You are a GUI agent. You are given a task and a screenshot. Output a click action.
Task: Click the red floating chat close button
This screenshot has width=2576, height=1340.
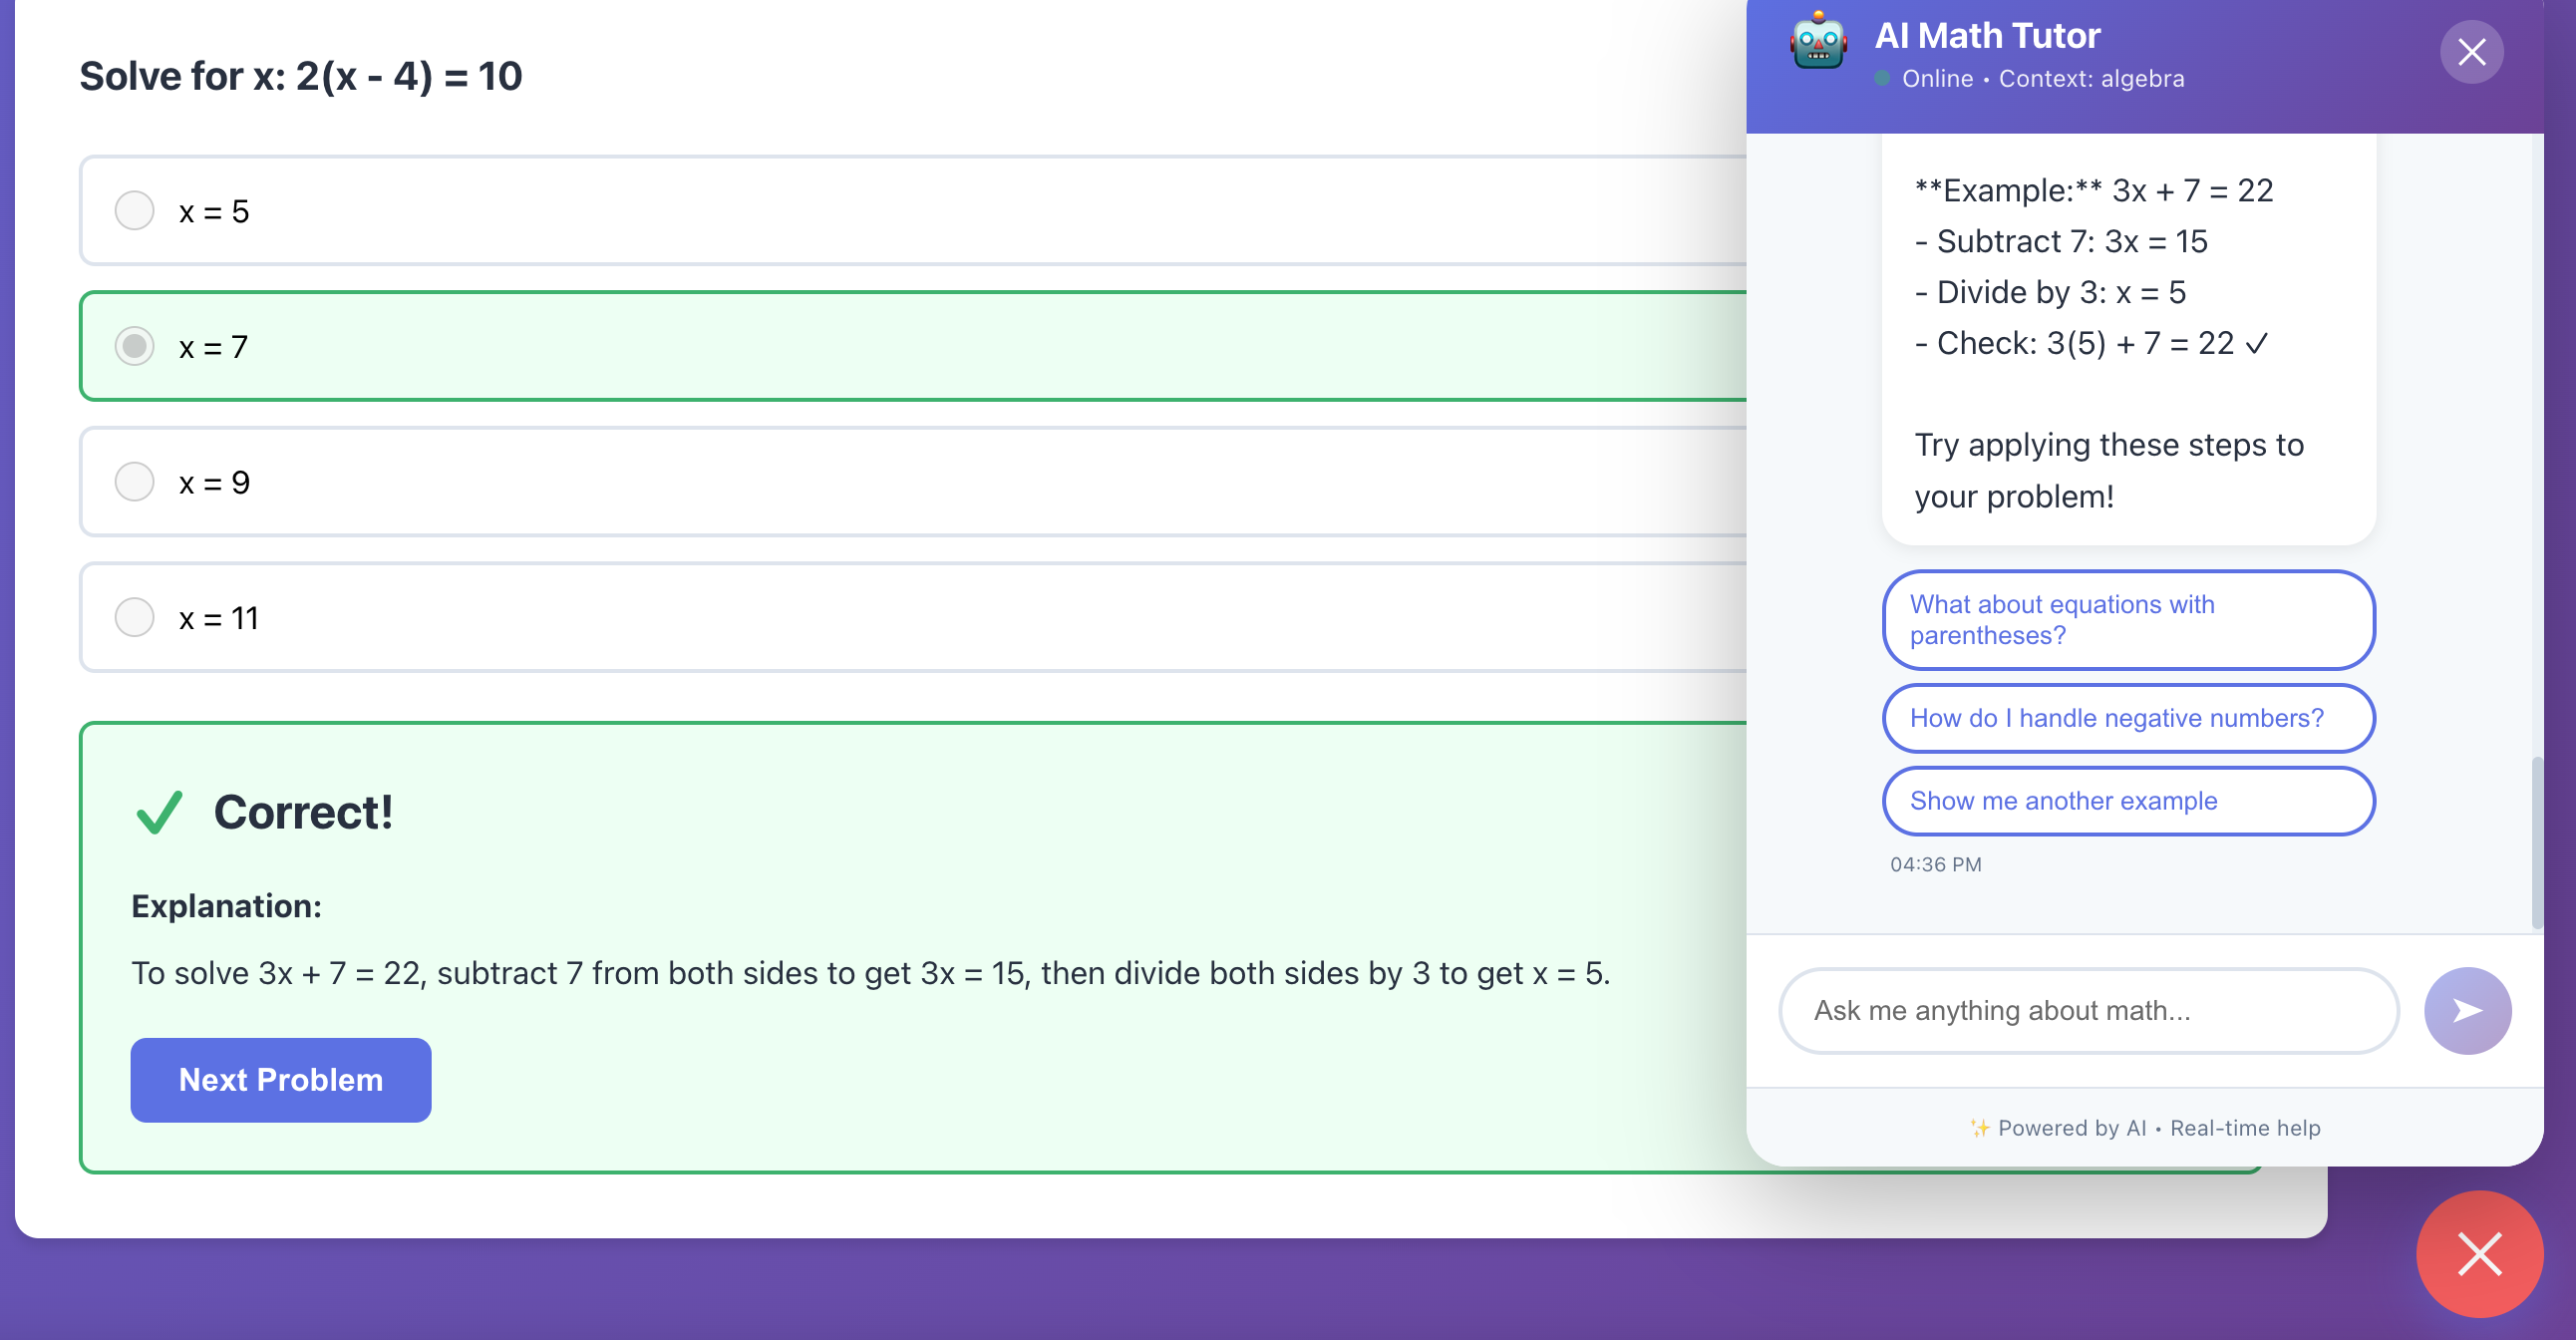click(2478, 1253)
